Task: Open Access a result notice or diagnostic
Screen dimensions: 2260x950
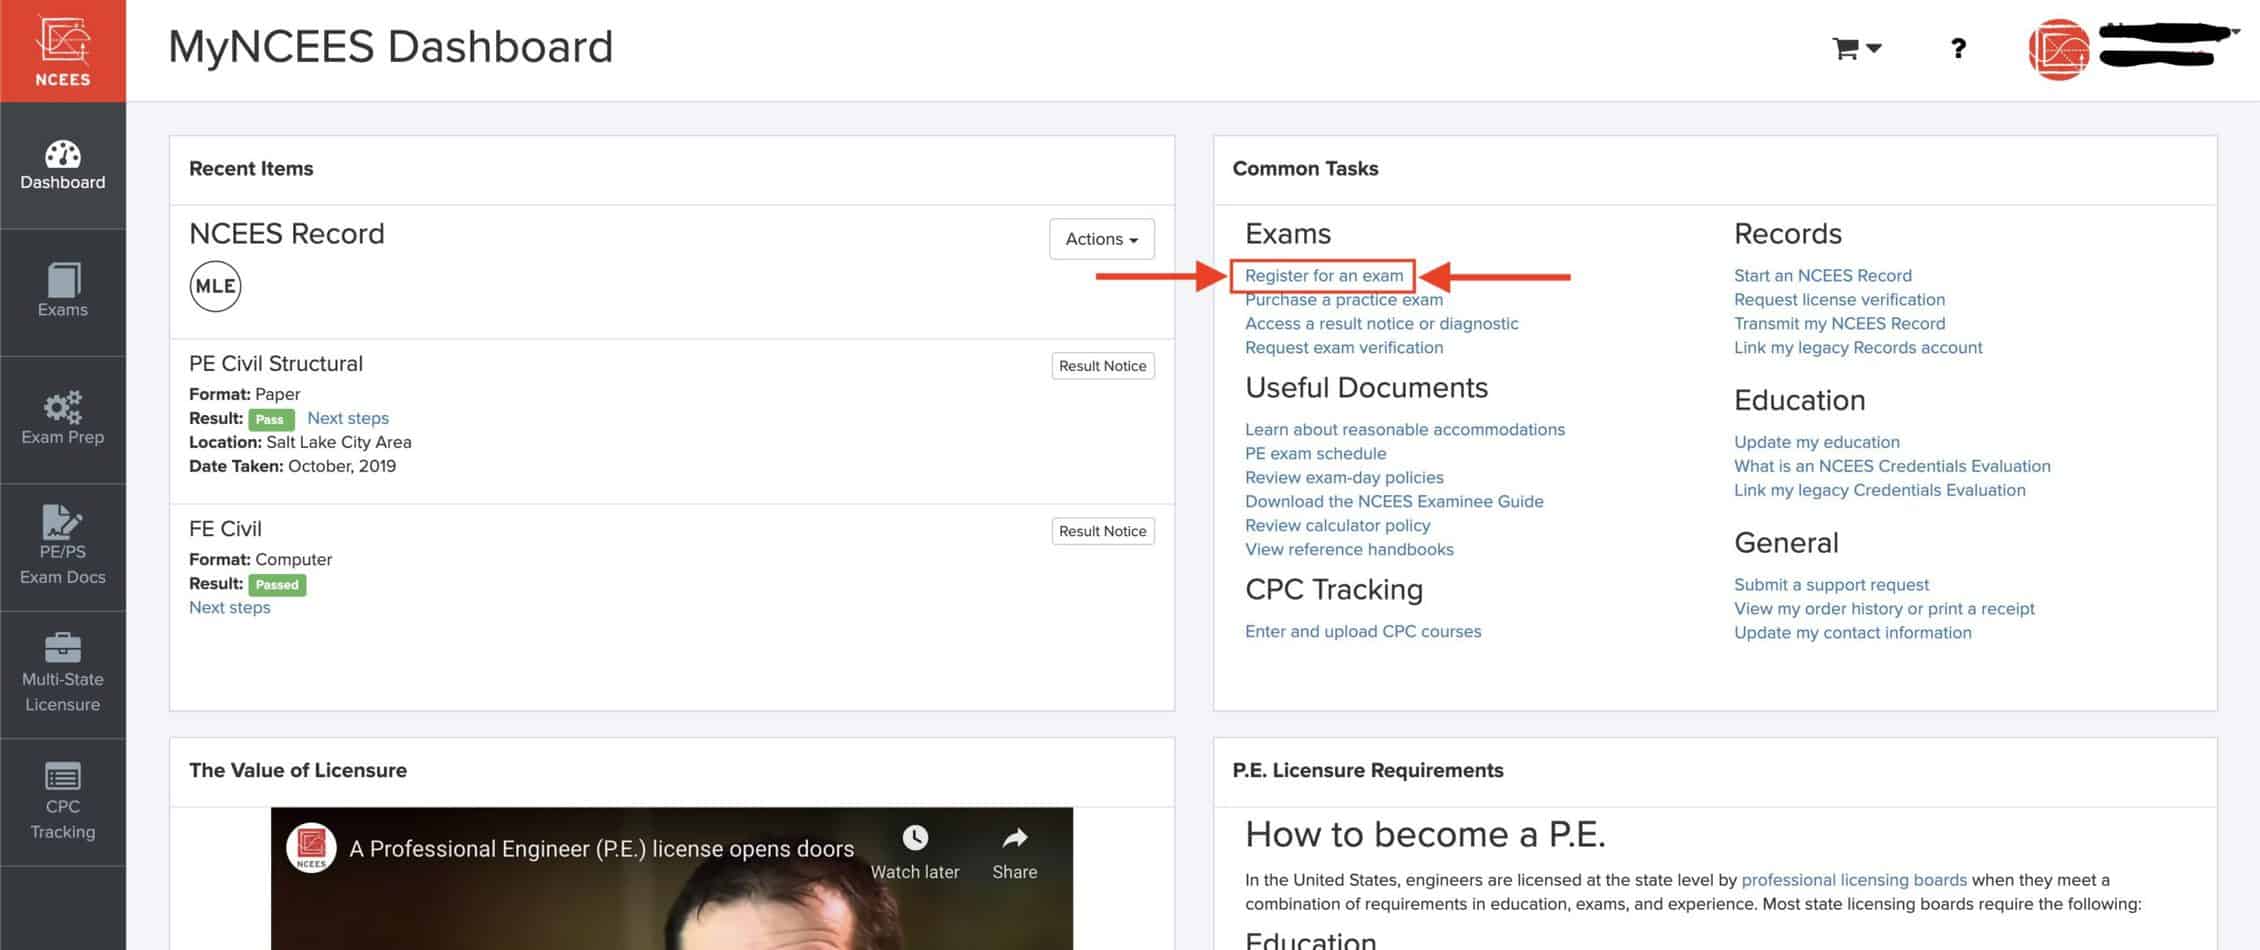Action: (x=1381, y=323)
